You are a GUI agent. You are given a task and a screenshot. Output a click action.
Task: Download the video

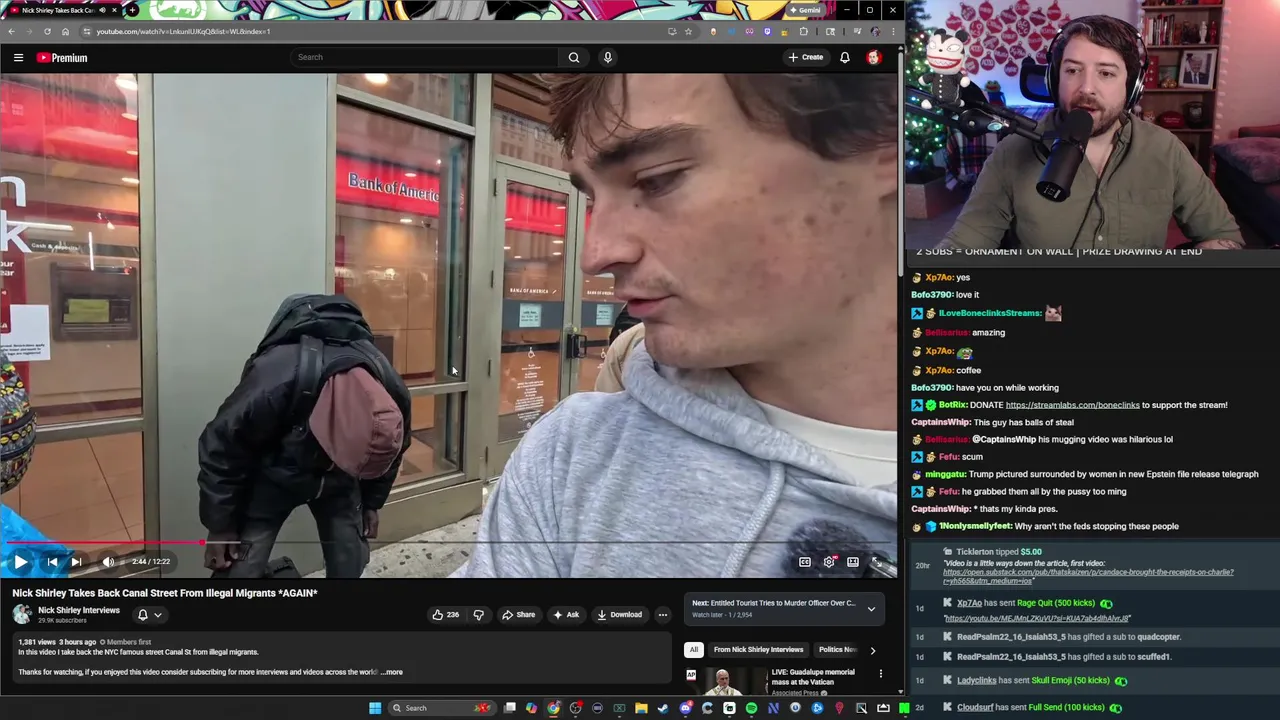click(x=619, y=615)
